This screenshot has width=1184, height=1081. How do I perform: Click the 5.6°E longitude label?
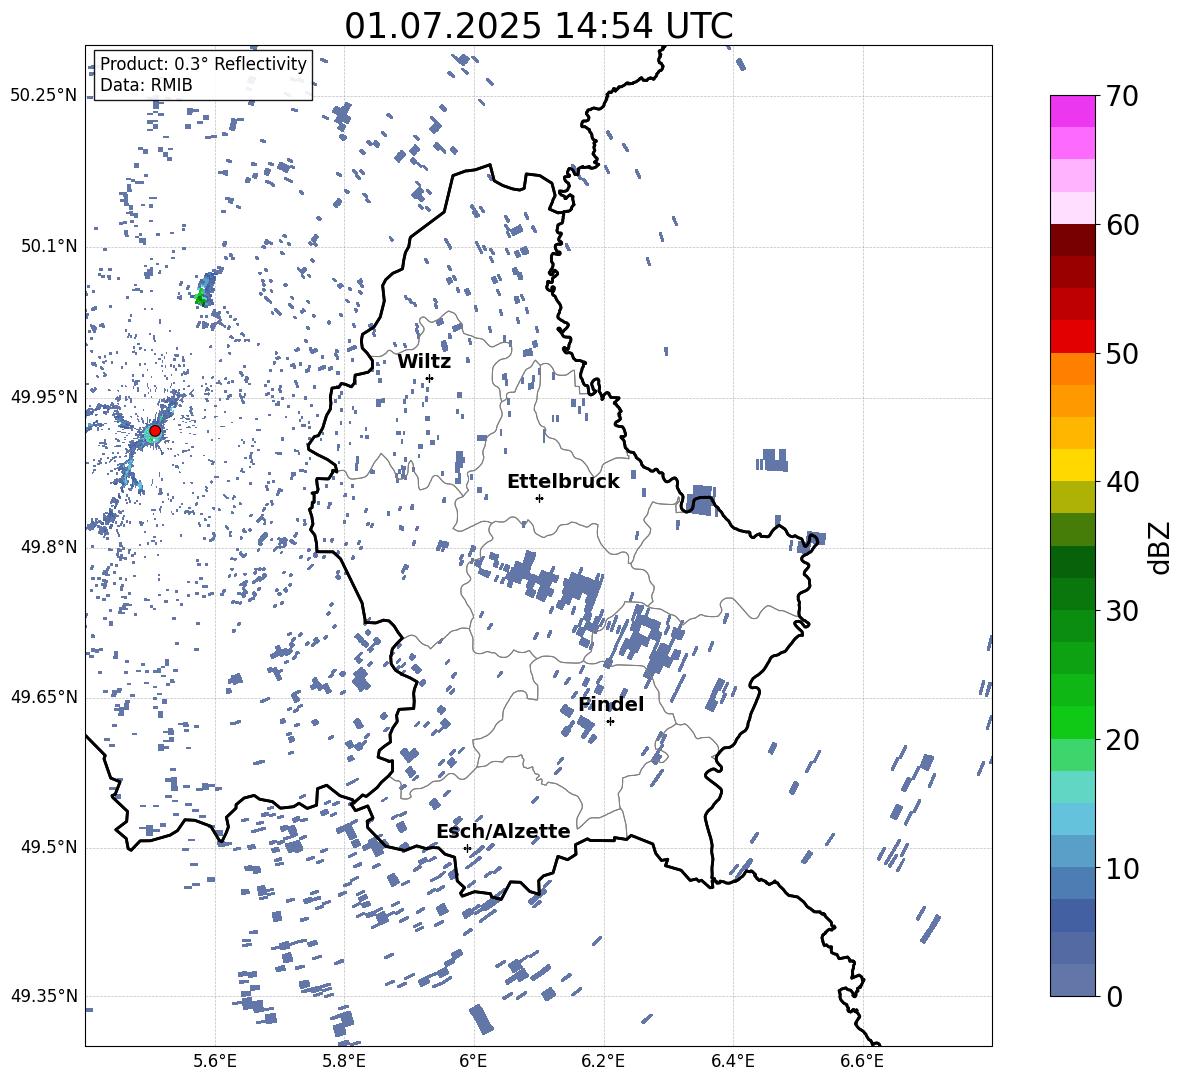tap(215, 1061)
